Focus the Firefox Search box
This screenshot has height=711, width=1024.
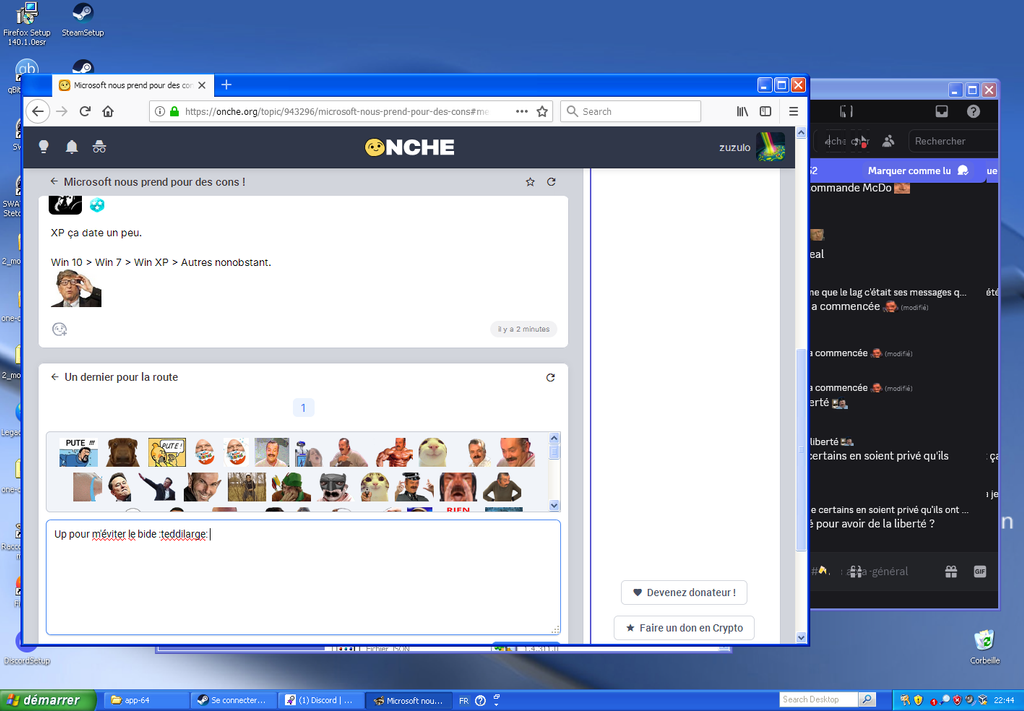[x=631, y=112]
